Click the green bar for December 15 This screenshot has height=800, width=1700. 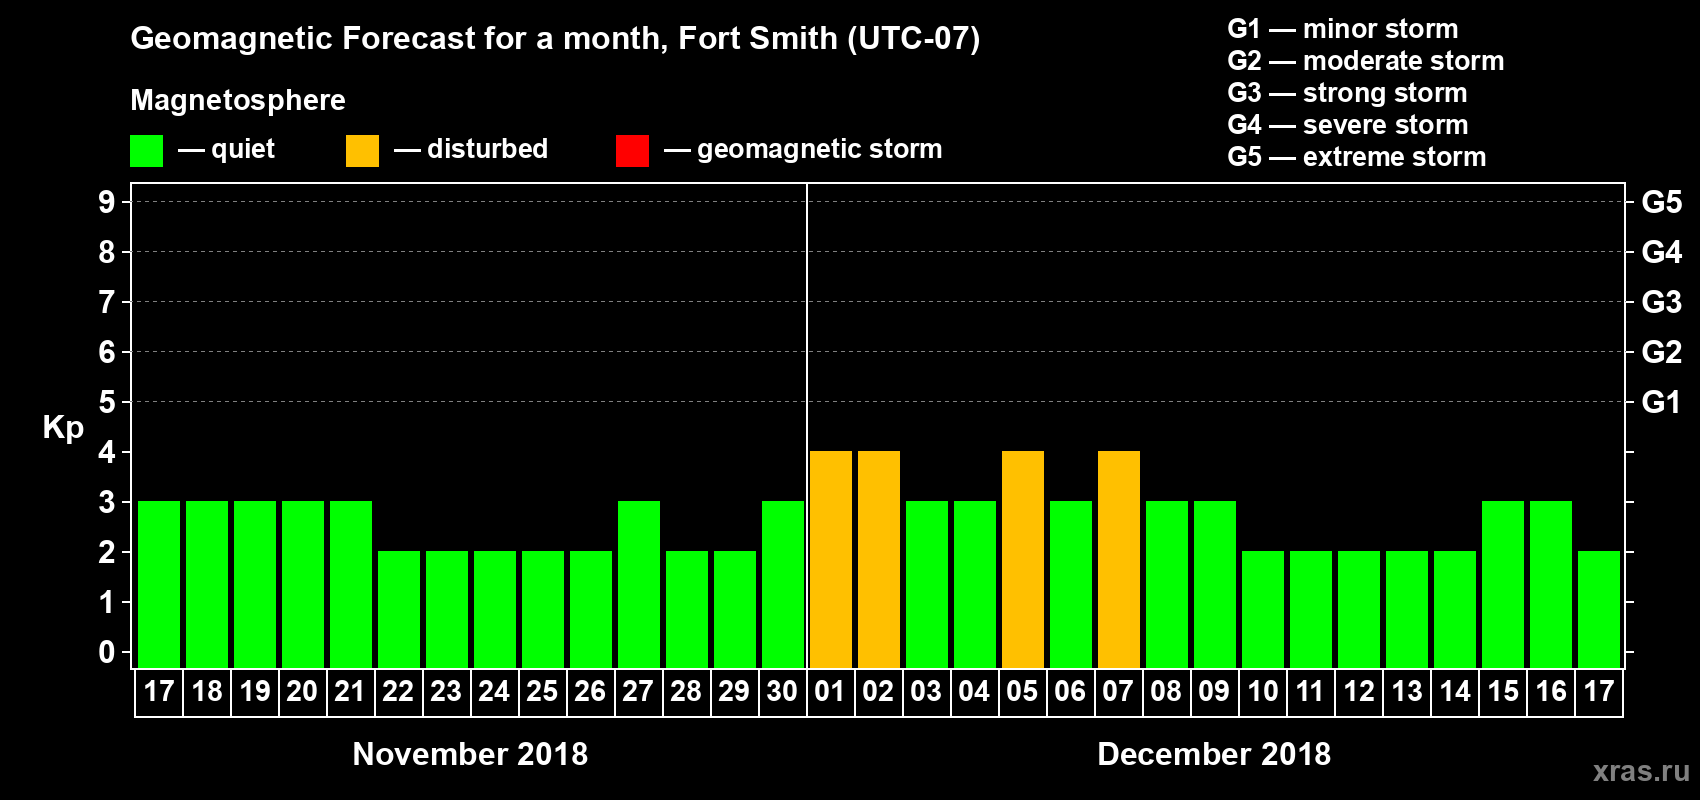[x=1503, y=585]
